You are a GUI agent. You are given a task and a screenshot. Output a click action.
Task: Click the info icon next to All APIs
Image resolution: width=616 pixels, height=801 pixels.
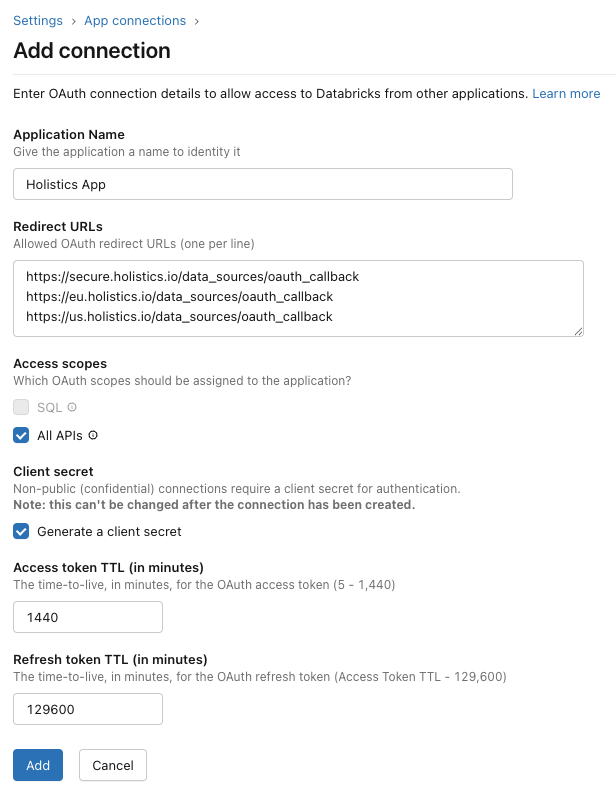(x=91, y=435)
